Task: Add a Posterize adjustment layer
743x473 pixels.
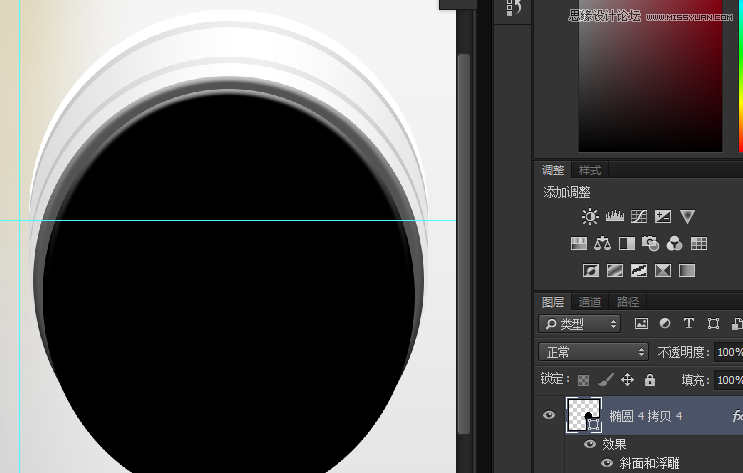Action: click(x=615, y=271)
